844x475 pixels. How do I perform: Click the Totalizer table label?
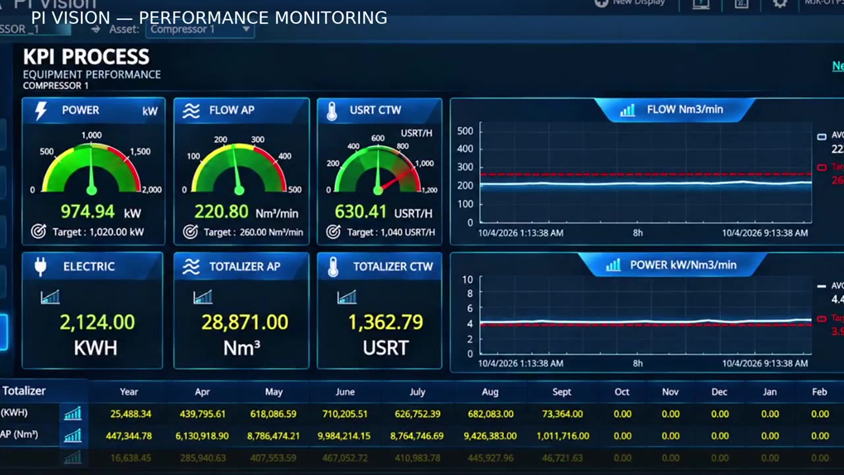(24, 391)
